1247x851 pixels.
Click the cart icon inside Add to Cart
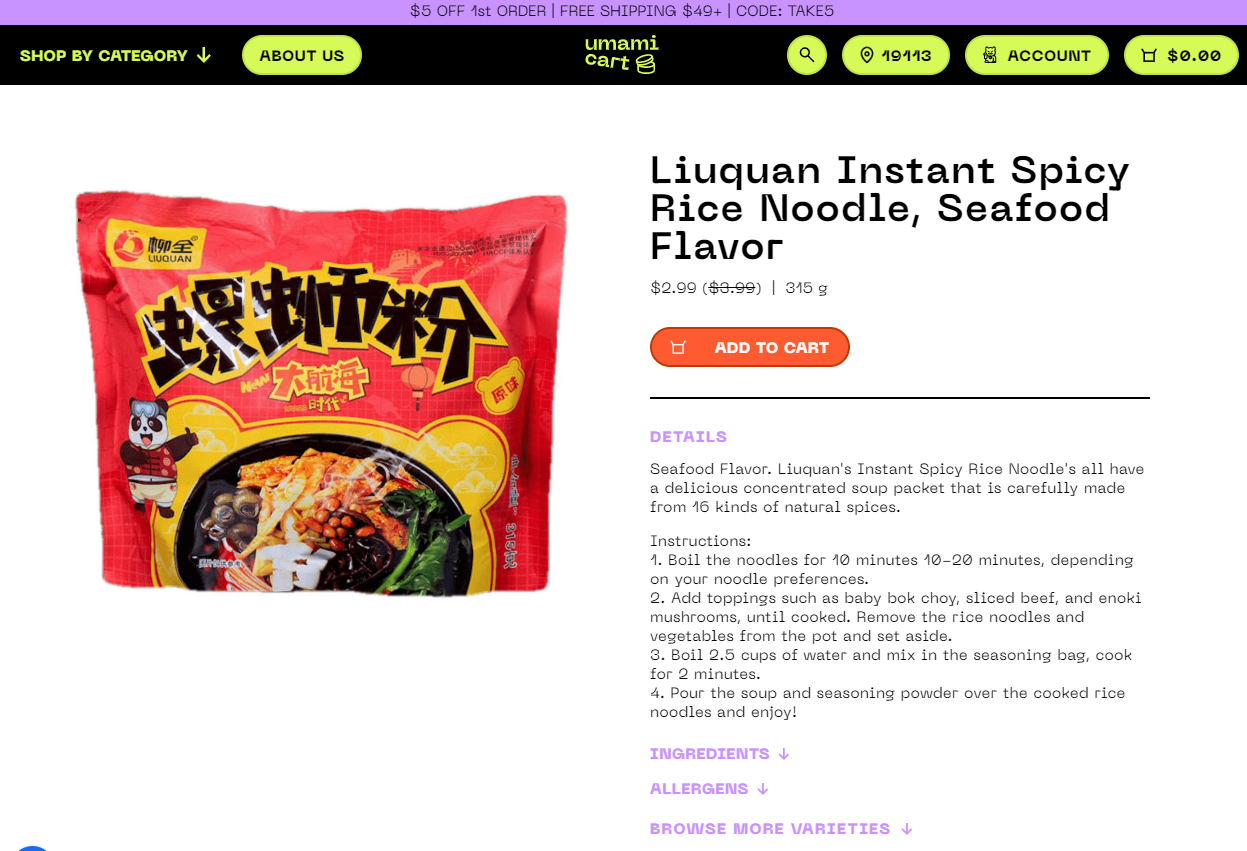(x=678, y=347)
